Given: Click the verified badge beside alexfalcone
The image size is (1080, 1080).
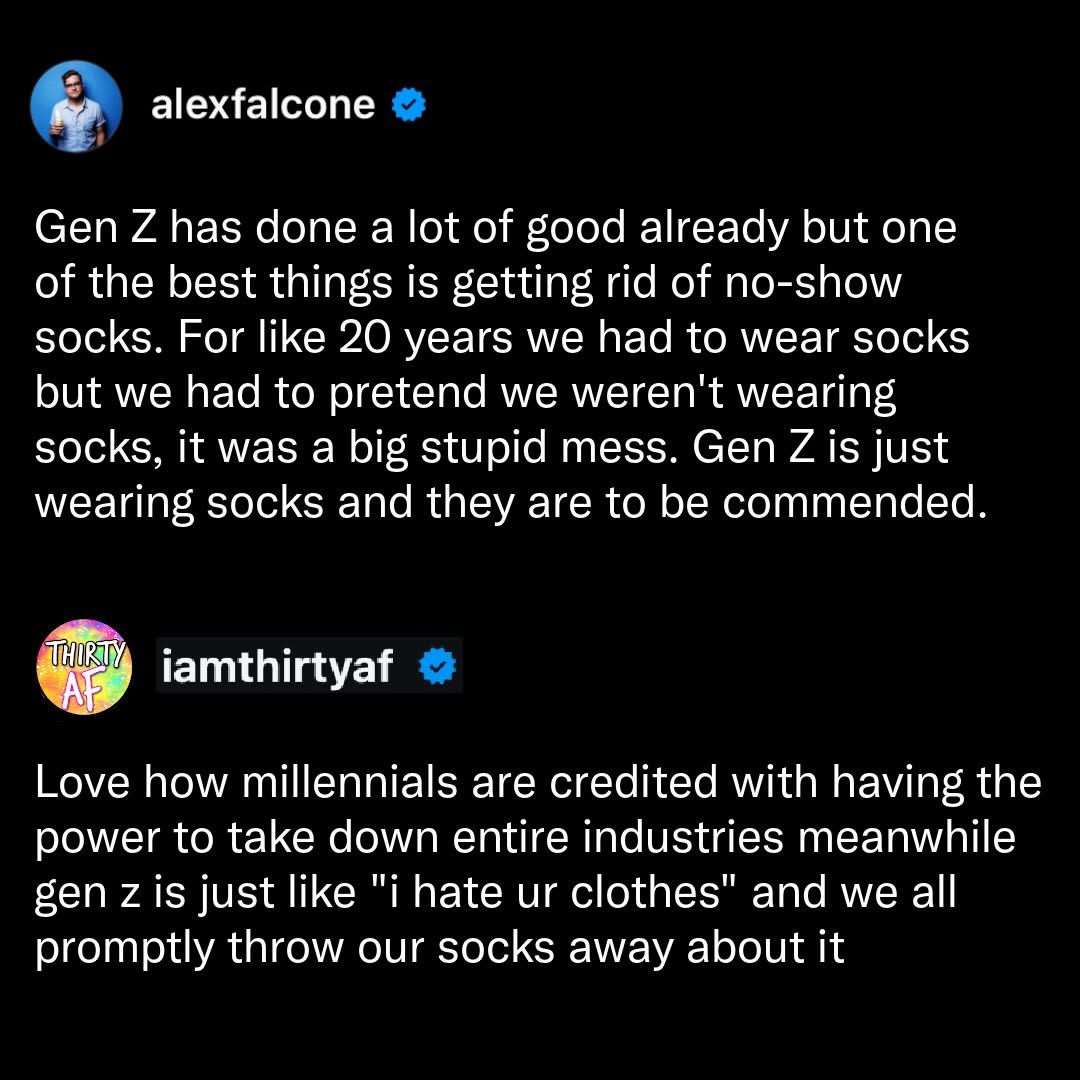Looking at the screenshot, I should coord(409,105).
